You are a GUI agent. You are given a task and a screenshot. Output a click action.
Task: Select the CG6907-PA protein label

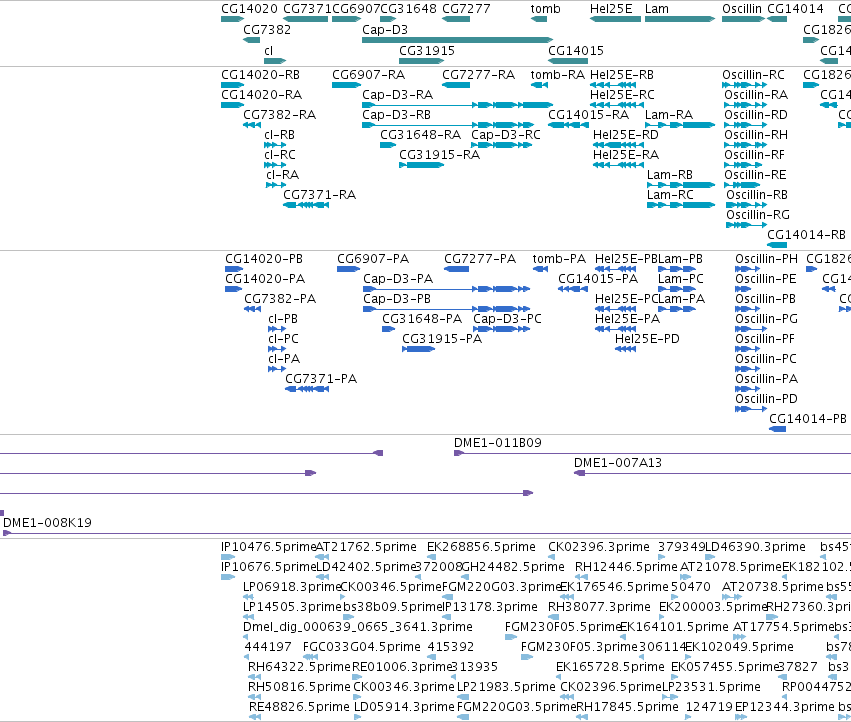coord(373,258)
